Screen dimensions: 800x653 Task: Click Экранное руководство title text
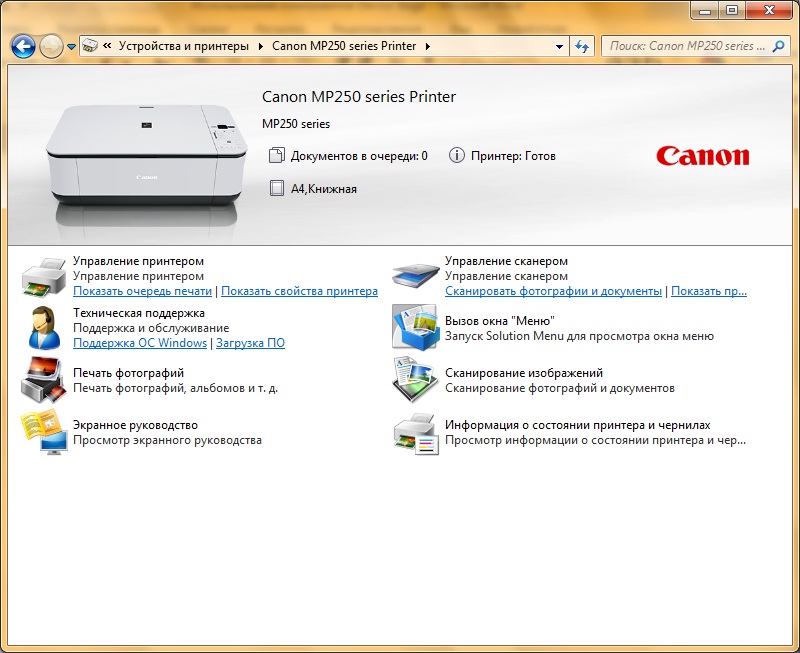[x=135, y=425]
